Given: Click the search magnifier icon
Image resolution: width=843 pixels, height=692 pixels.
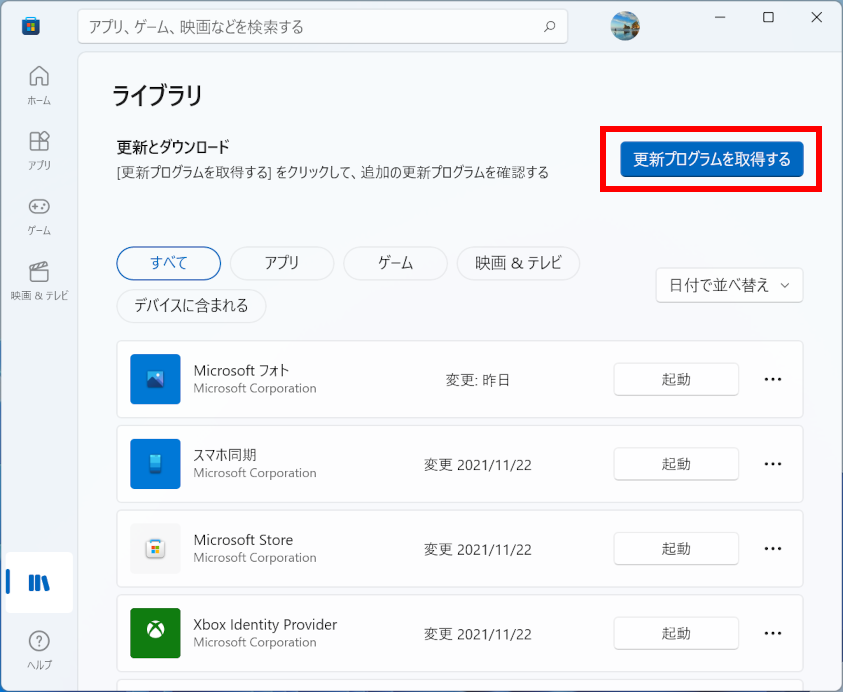Looking at the screenshot, I should [549, 26].
